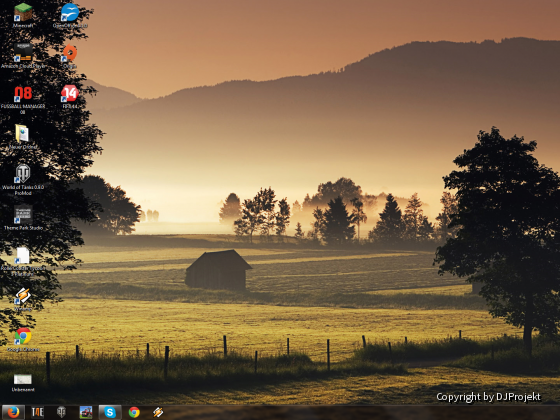The height and width of the screenshot is (420, 560).
Task: Click the TAE icon in taskbar
Action: pyautogui.click(x=38, y=412)
